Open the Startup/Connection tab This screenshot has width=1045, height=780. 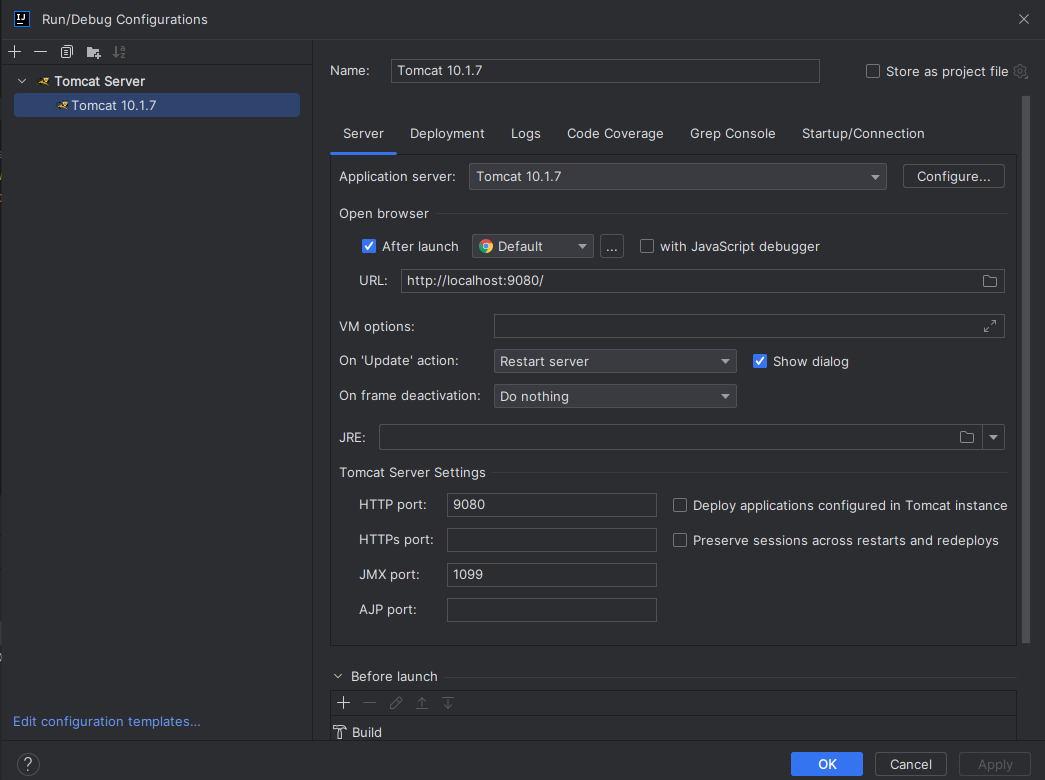point(863,133)
